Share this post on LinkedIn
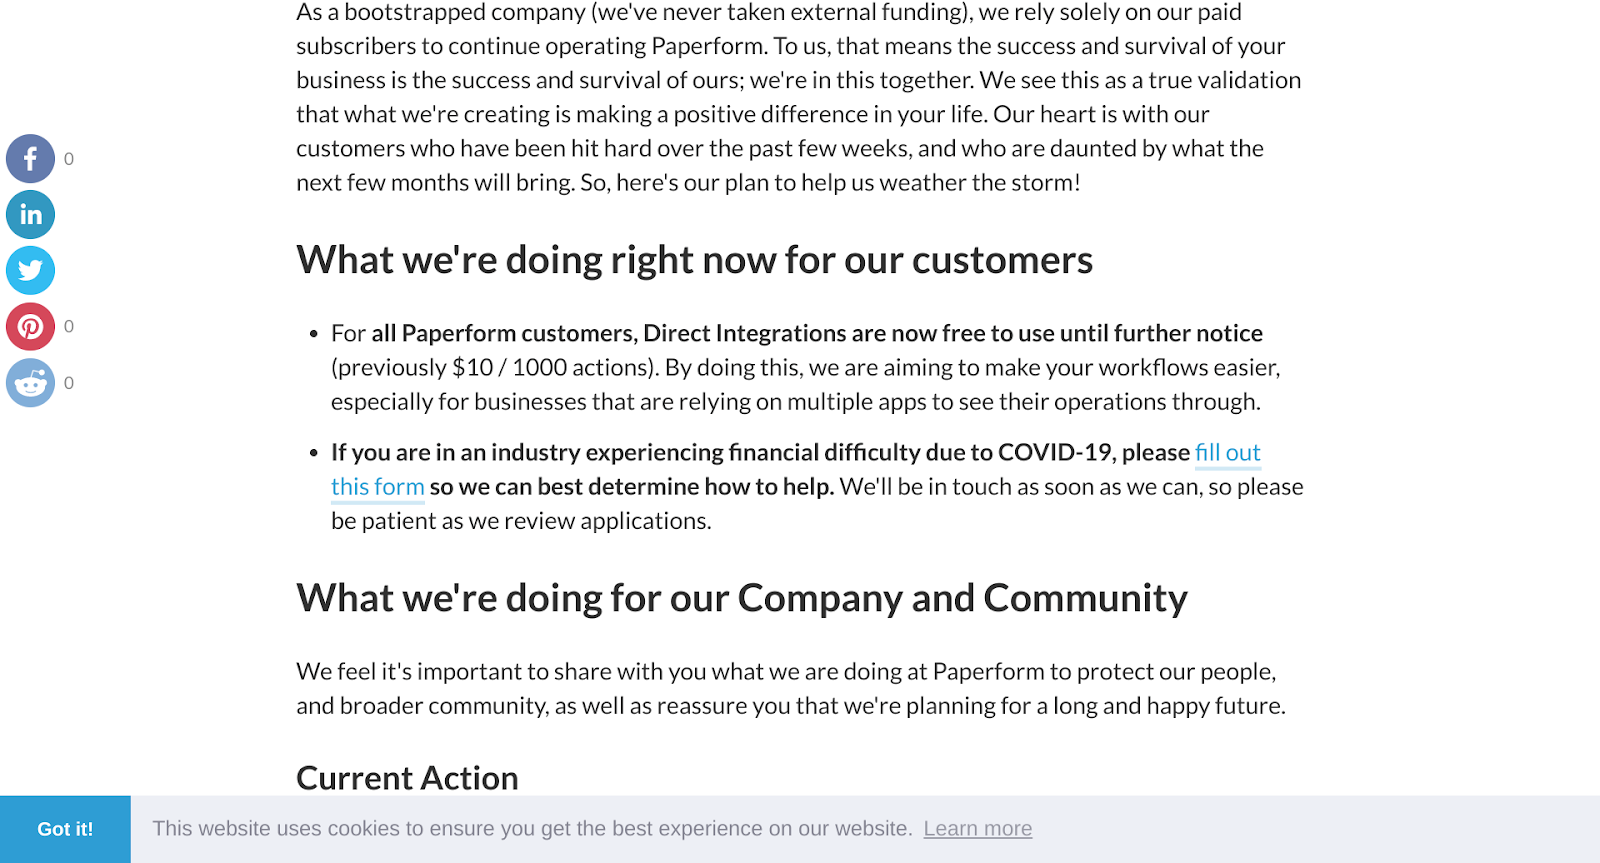The width and height of the screenshot is (1600, 863). coord(30,214)
